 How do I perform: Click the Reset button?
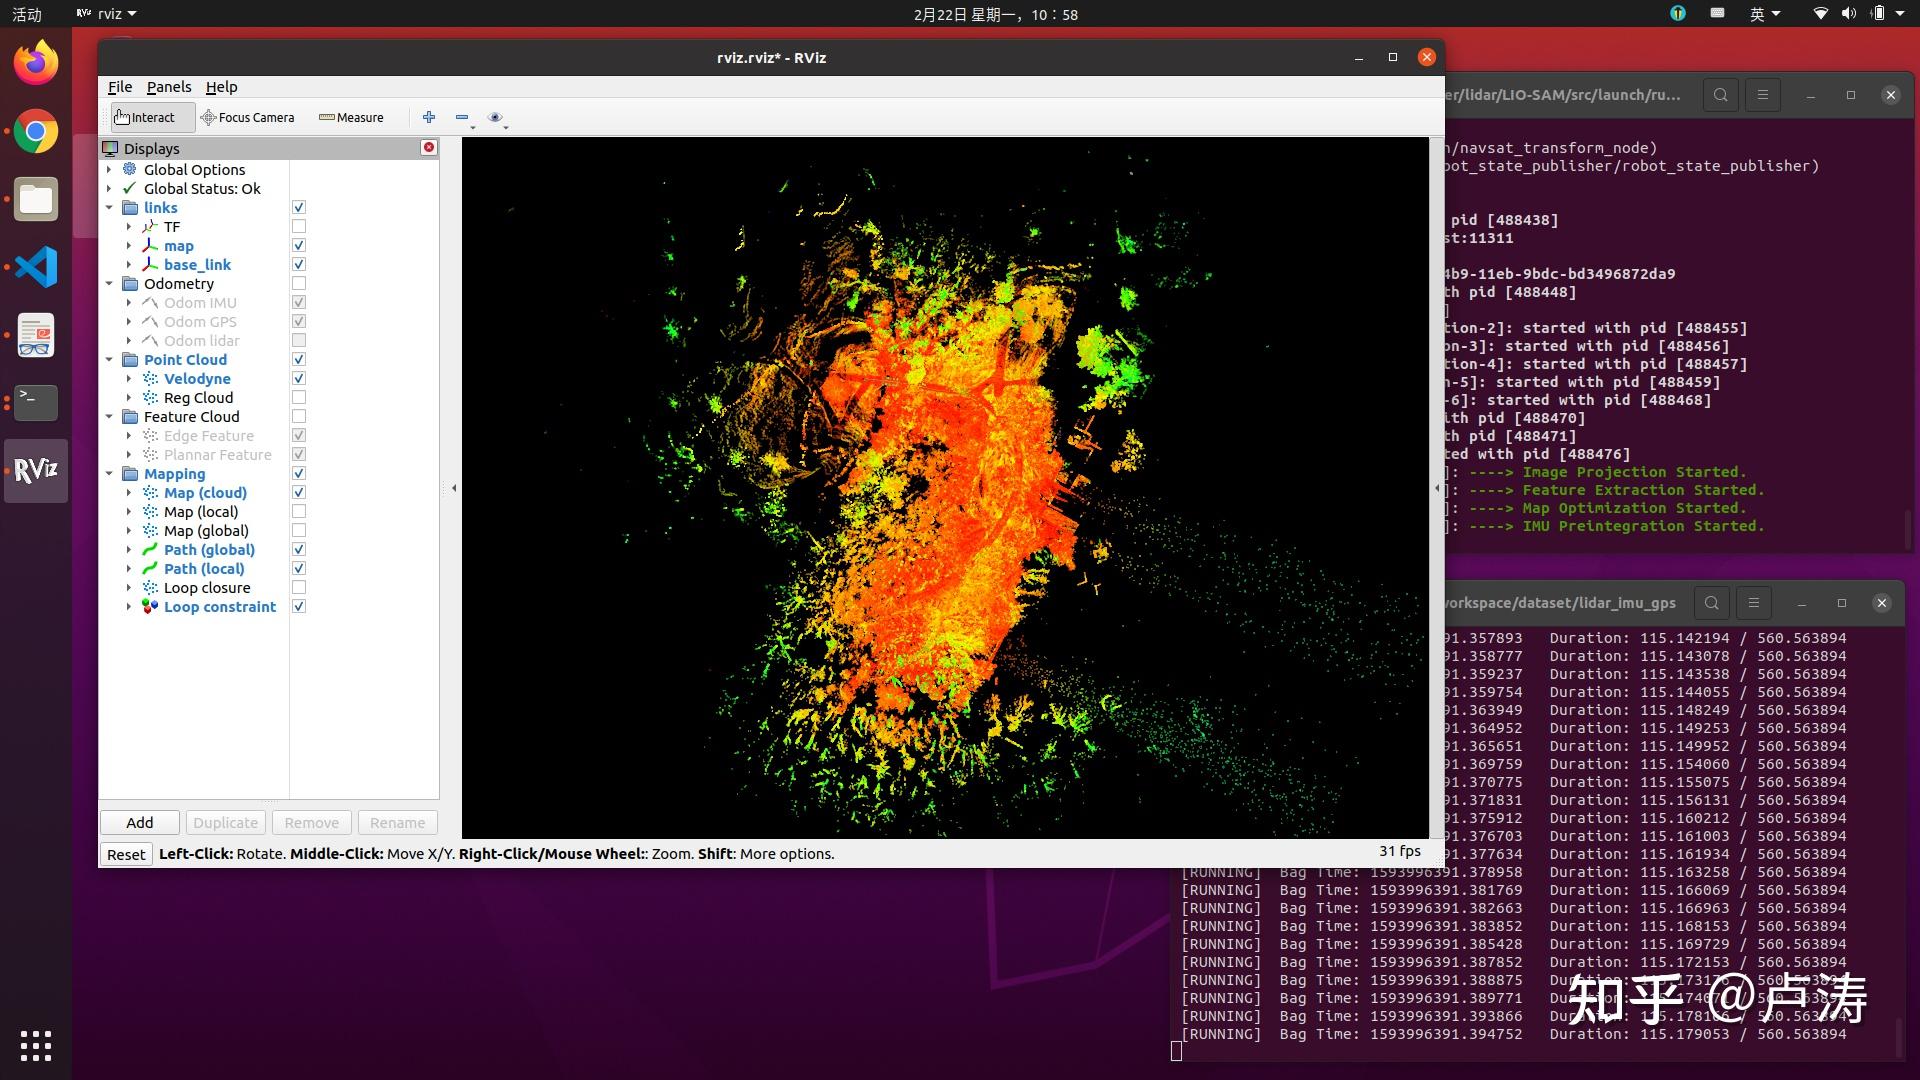pos(126,854)
